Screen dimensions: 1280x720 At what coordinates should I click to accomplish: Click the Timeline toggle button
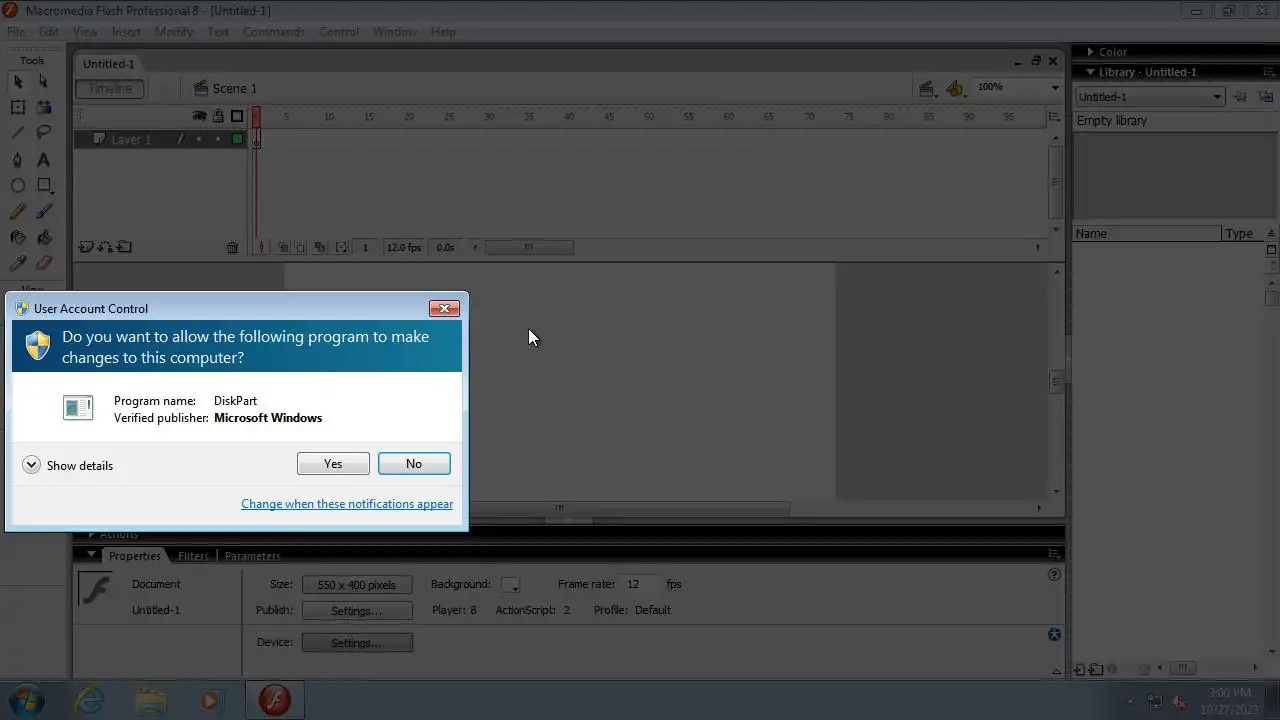(110, 89)
